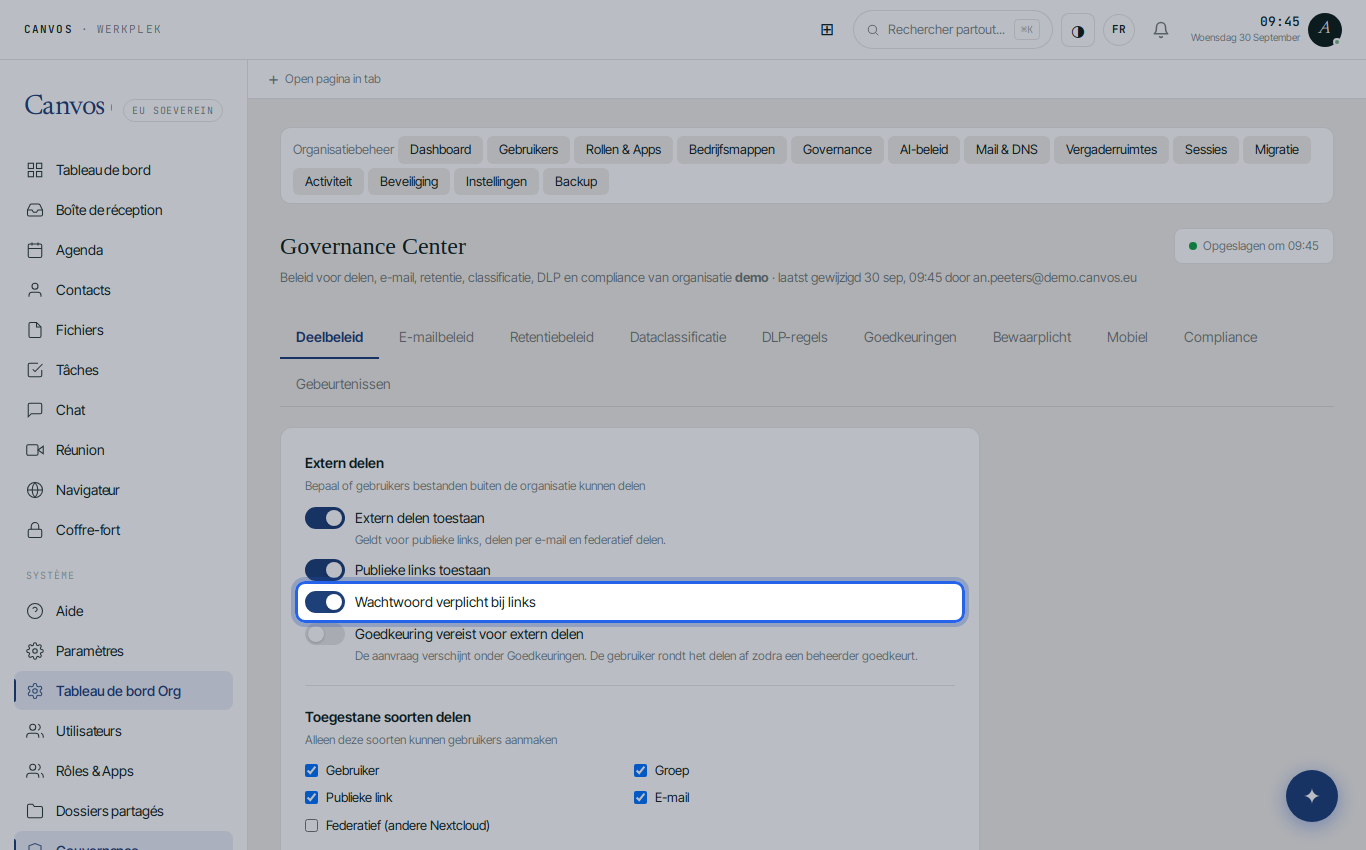Open Paramètres in sidebar

124,651
